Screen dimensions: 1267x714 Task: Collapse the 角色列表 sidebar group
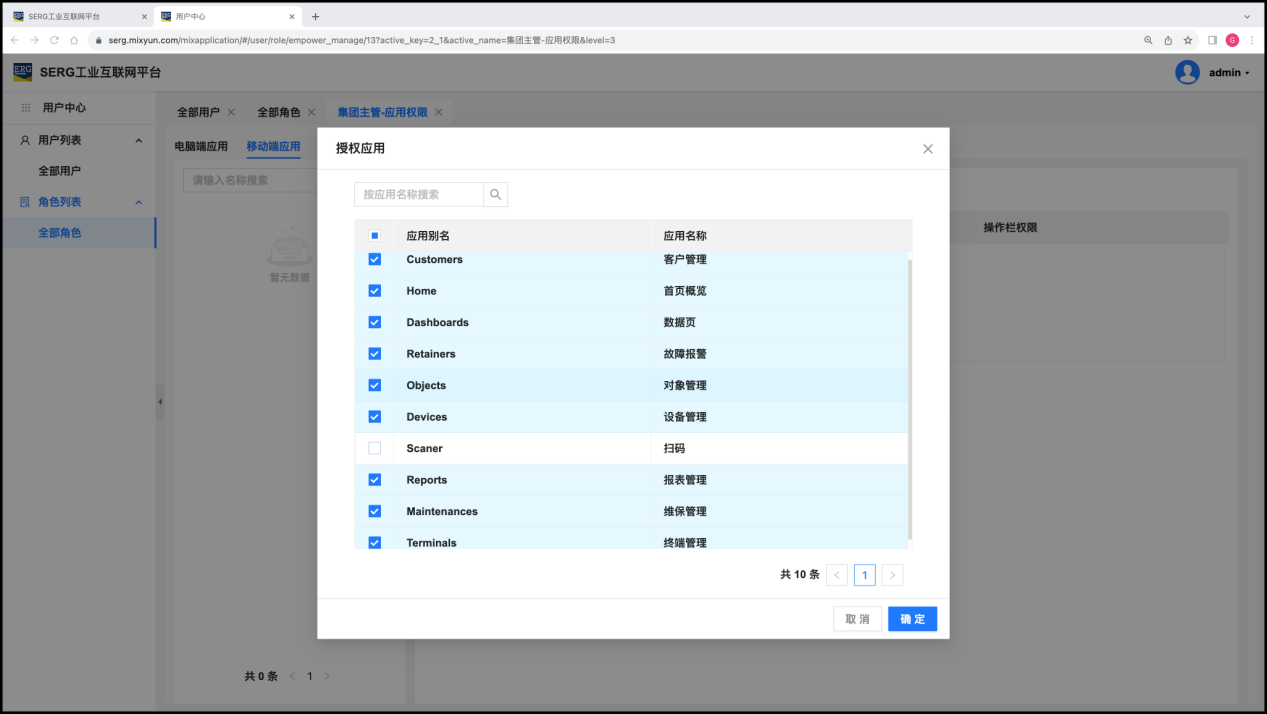click(138, 202)
